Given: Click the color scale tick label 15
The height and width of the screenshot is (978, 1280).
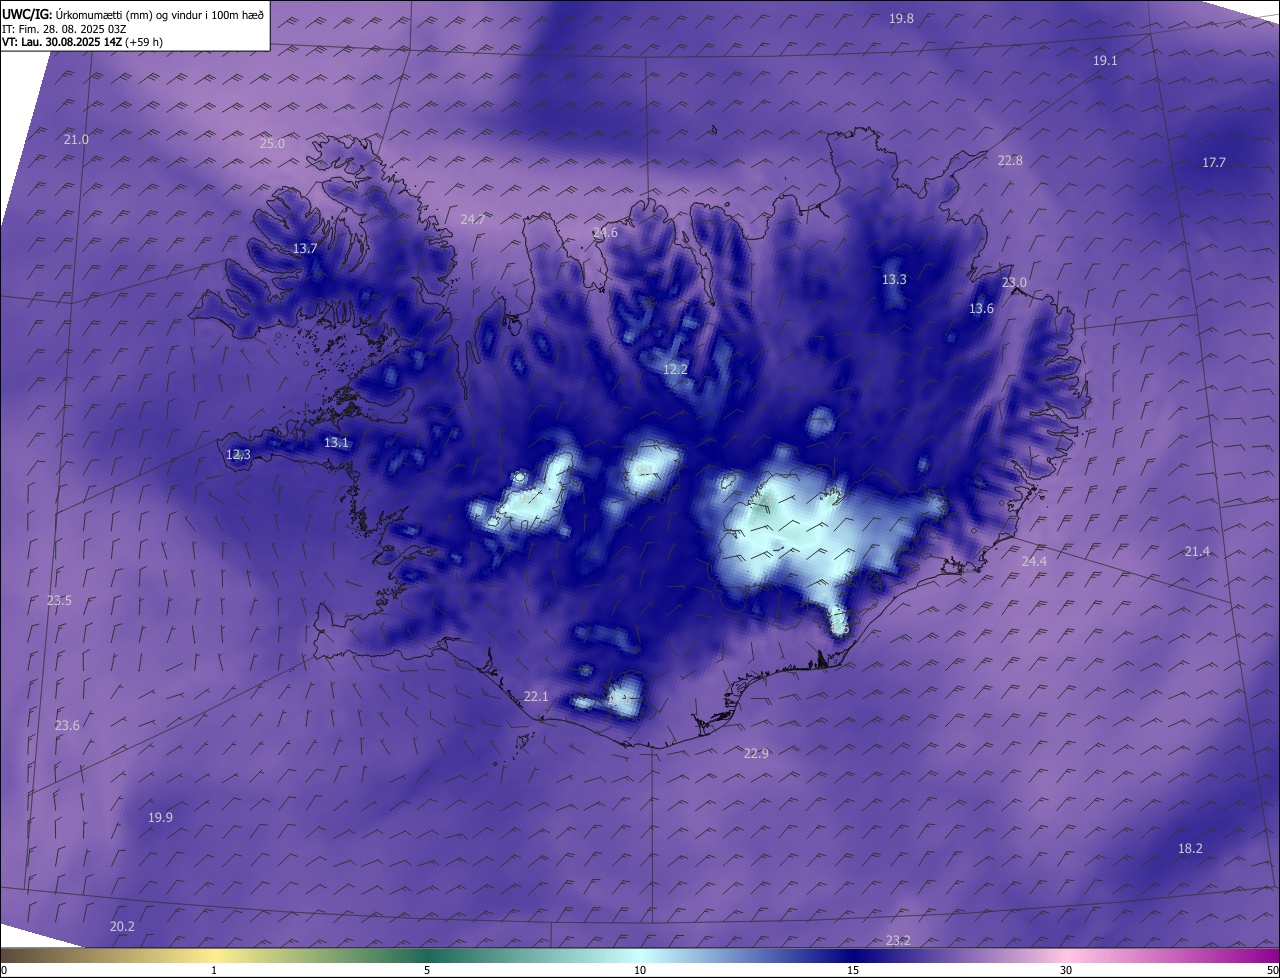Looking at the screenshot, I should pyautogui.click(x=853, y=970).
